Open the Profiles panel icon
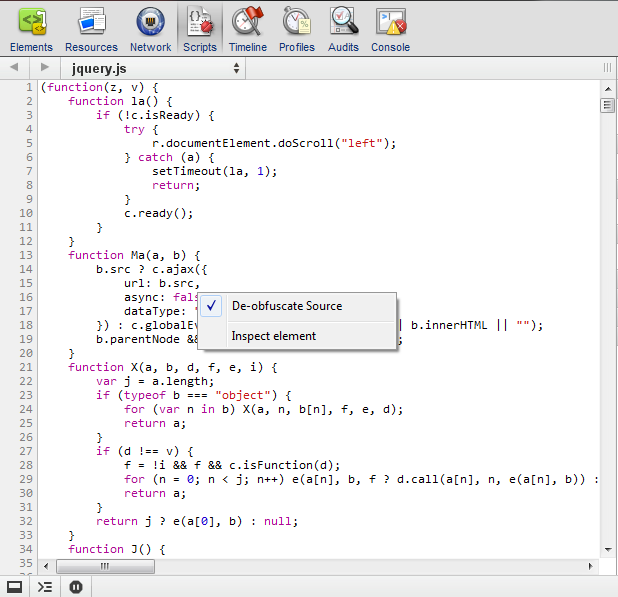Image resolution: width=618 pixels, height=597 pixels. 297,21
